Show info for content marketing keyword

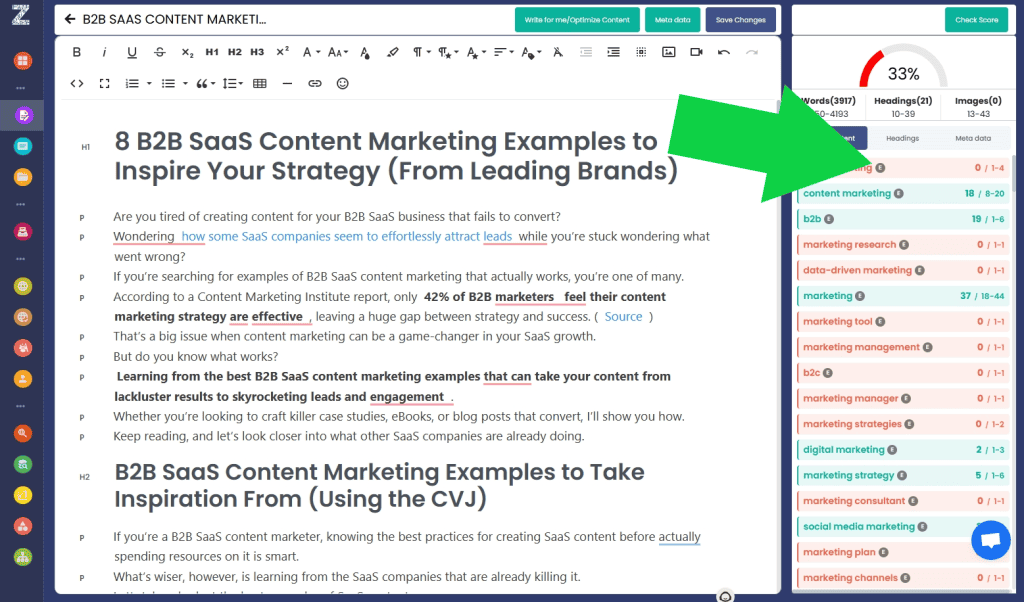pyautogui.click(x=899, y=194)
